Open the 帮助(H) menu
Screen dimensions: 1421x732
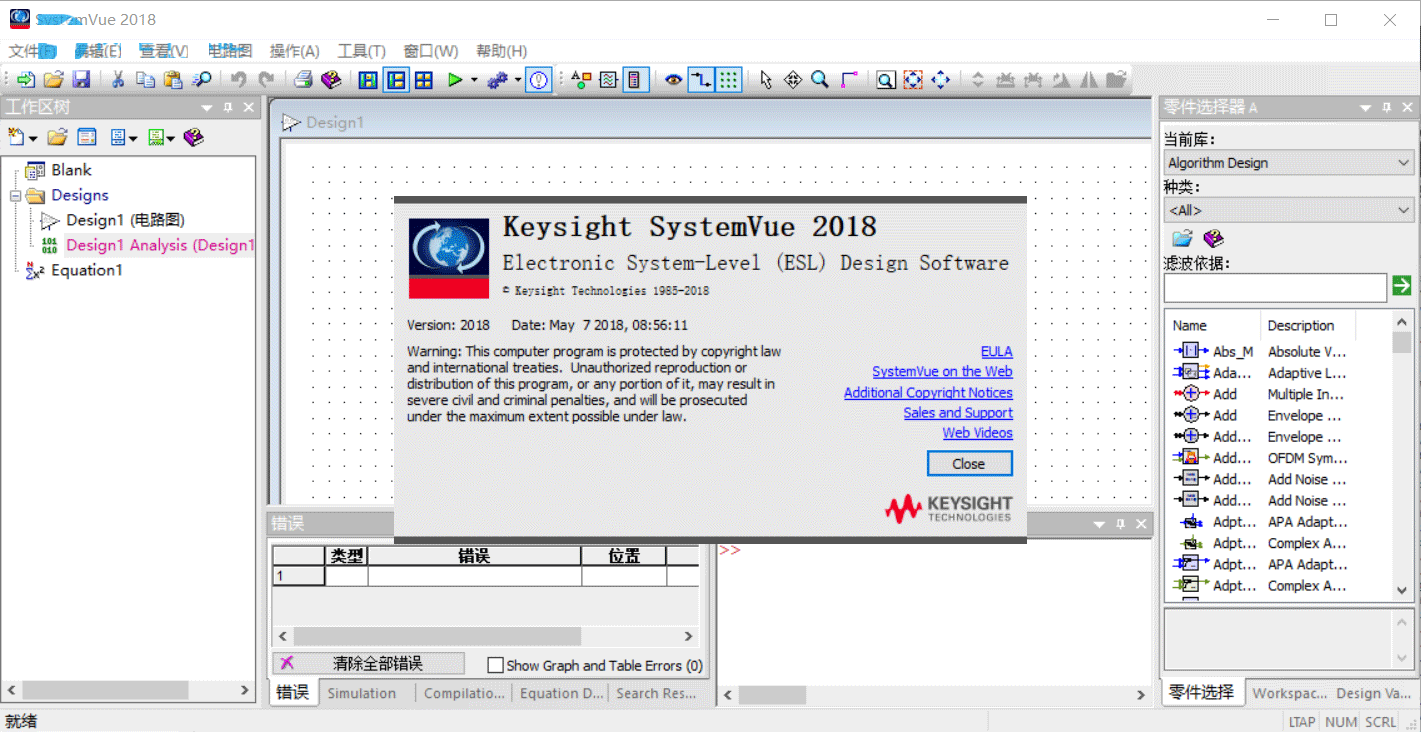pos(501,51)
